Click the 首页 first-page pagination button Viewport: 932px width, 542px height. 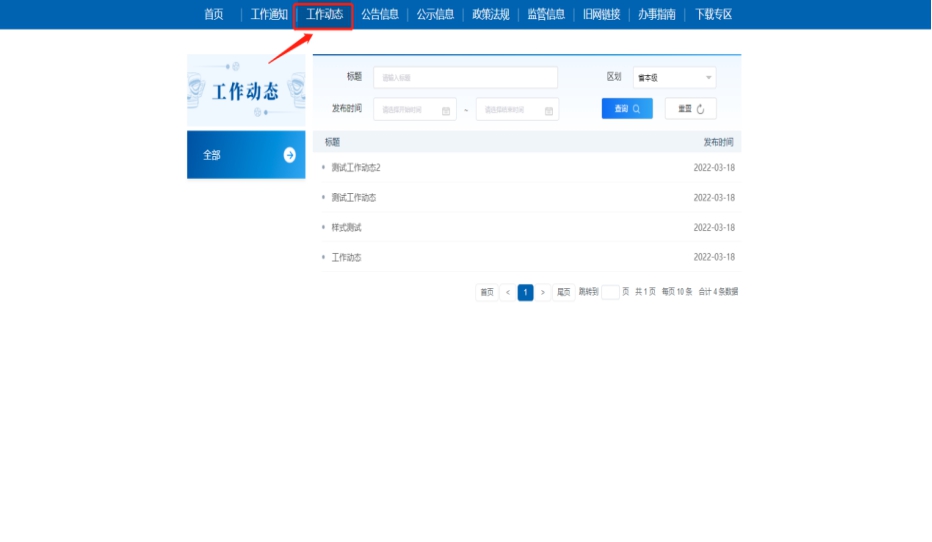click(x=487, y=292)
